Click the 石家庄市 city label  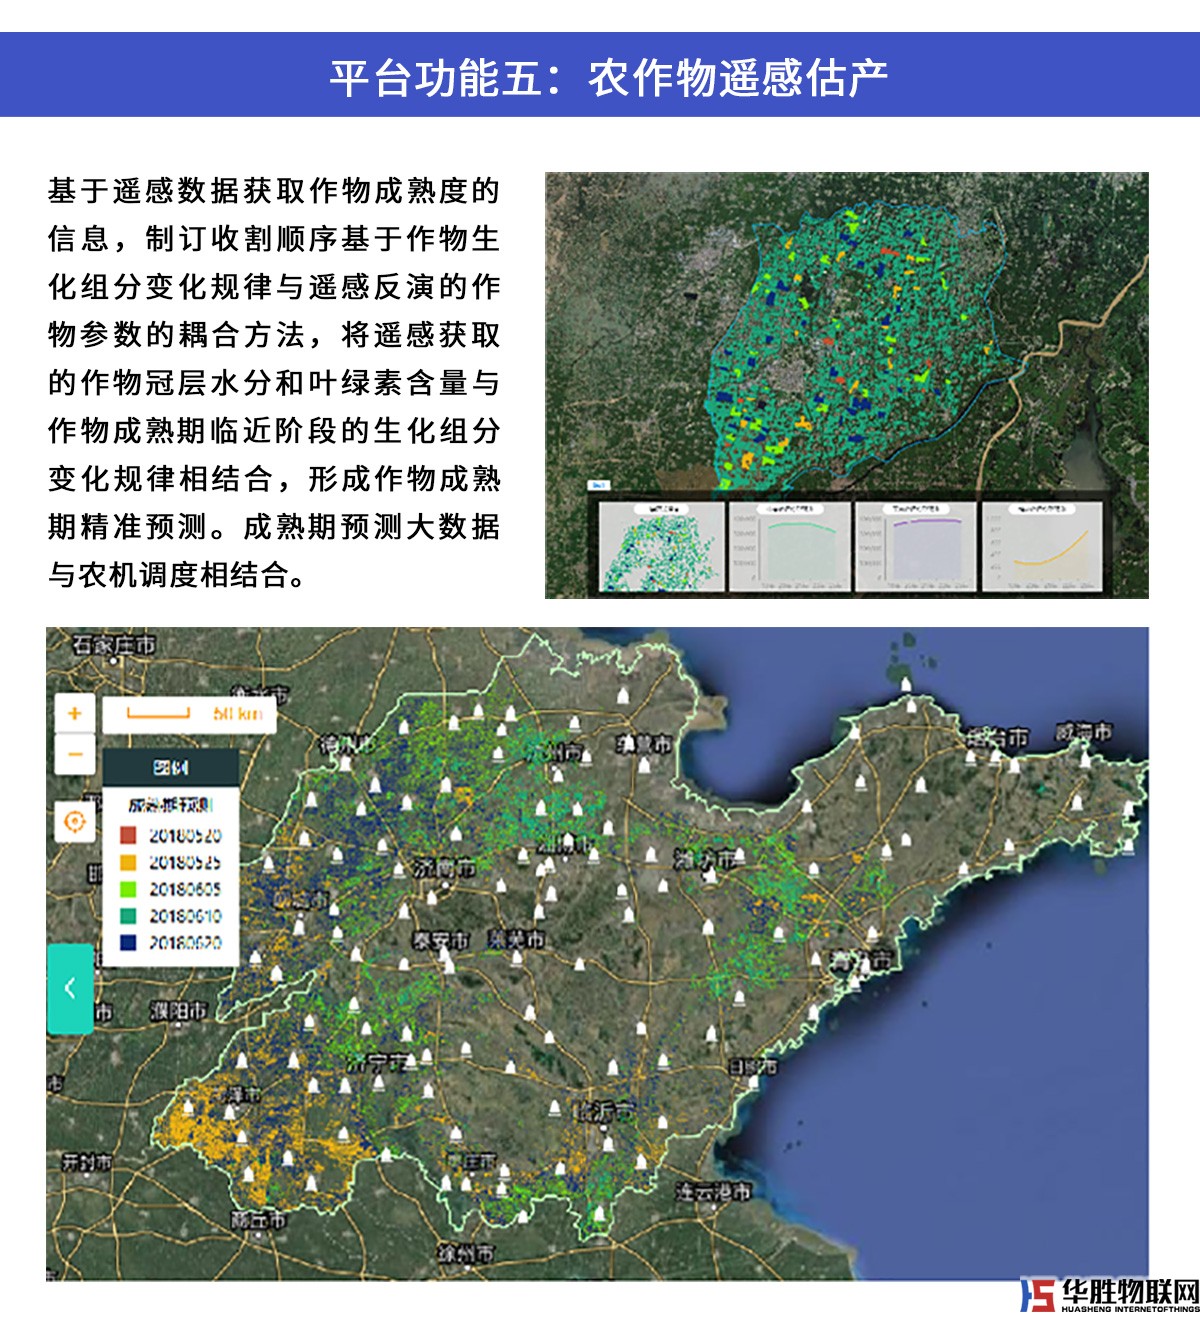pyautogui.click(x=114, y=646)
